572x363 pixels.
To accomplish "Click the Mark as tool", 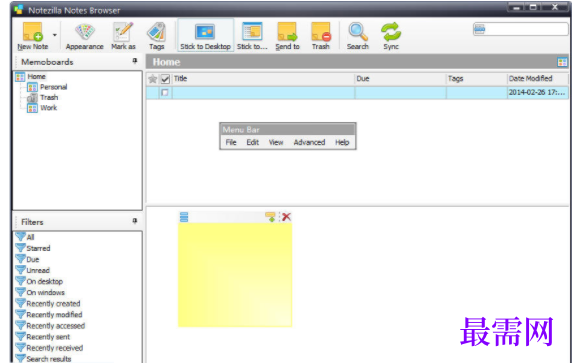I will tap(123, 36).
